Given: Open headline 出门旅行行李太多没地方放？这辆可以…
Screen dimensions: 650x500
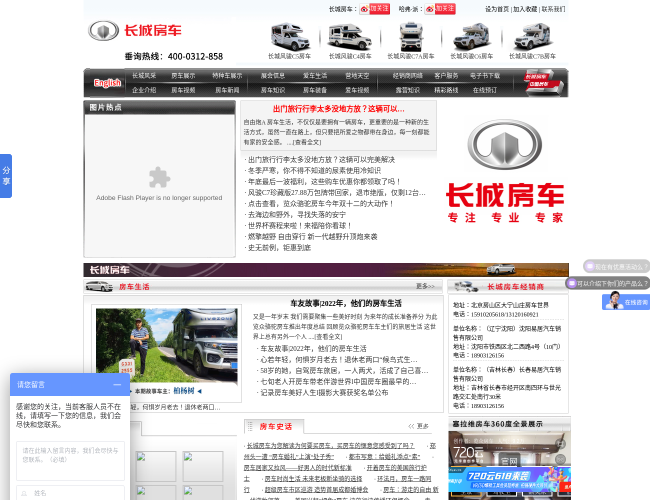Looking at the screenshot, I should tap(338, 109).
